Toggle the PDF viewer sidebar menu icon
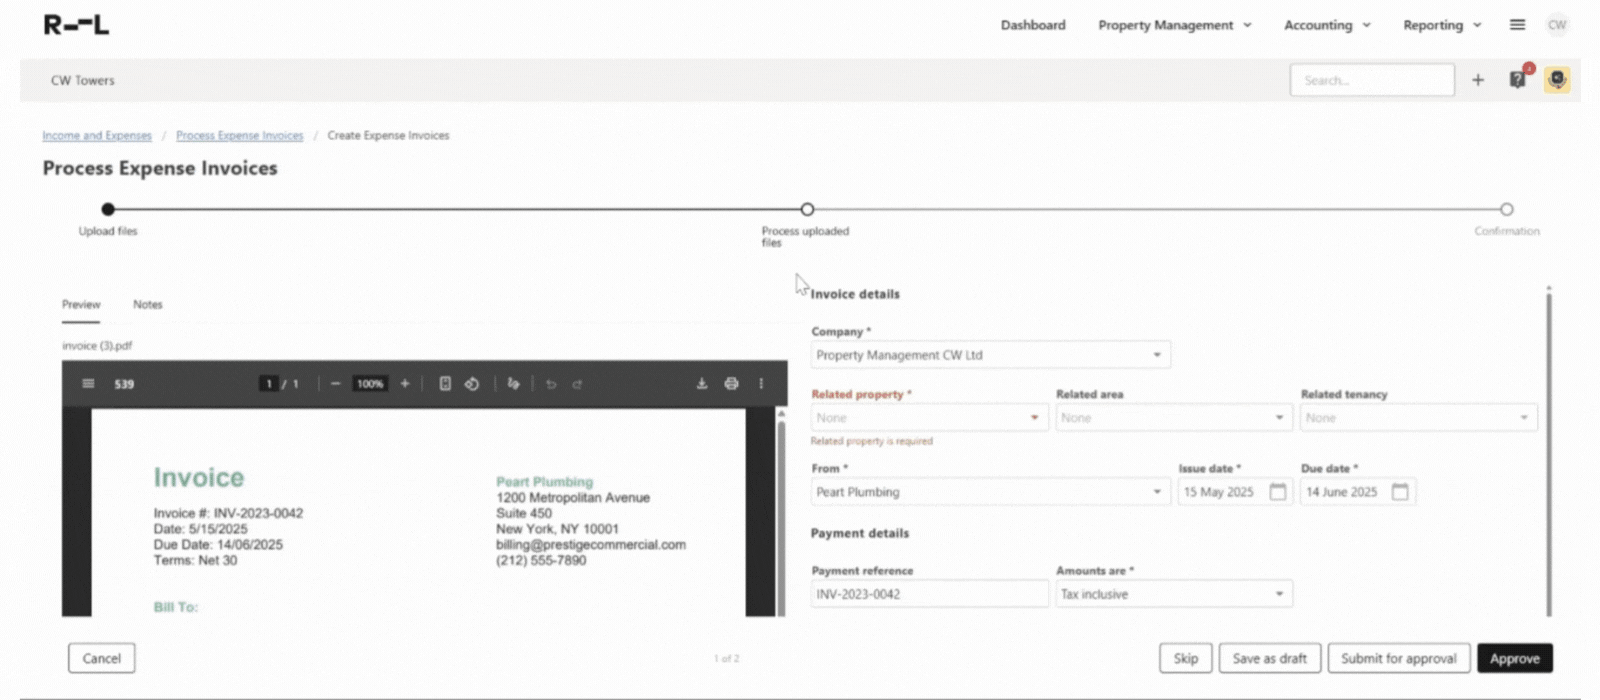The height and width of the screenshot is (700, 1600). (88, 384)
